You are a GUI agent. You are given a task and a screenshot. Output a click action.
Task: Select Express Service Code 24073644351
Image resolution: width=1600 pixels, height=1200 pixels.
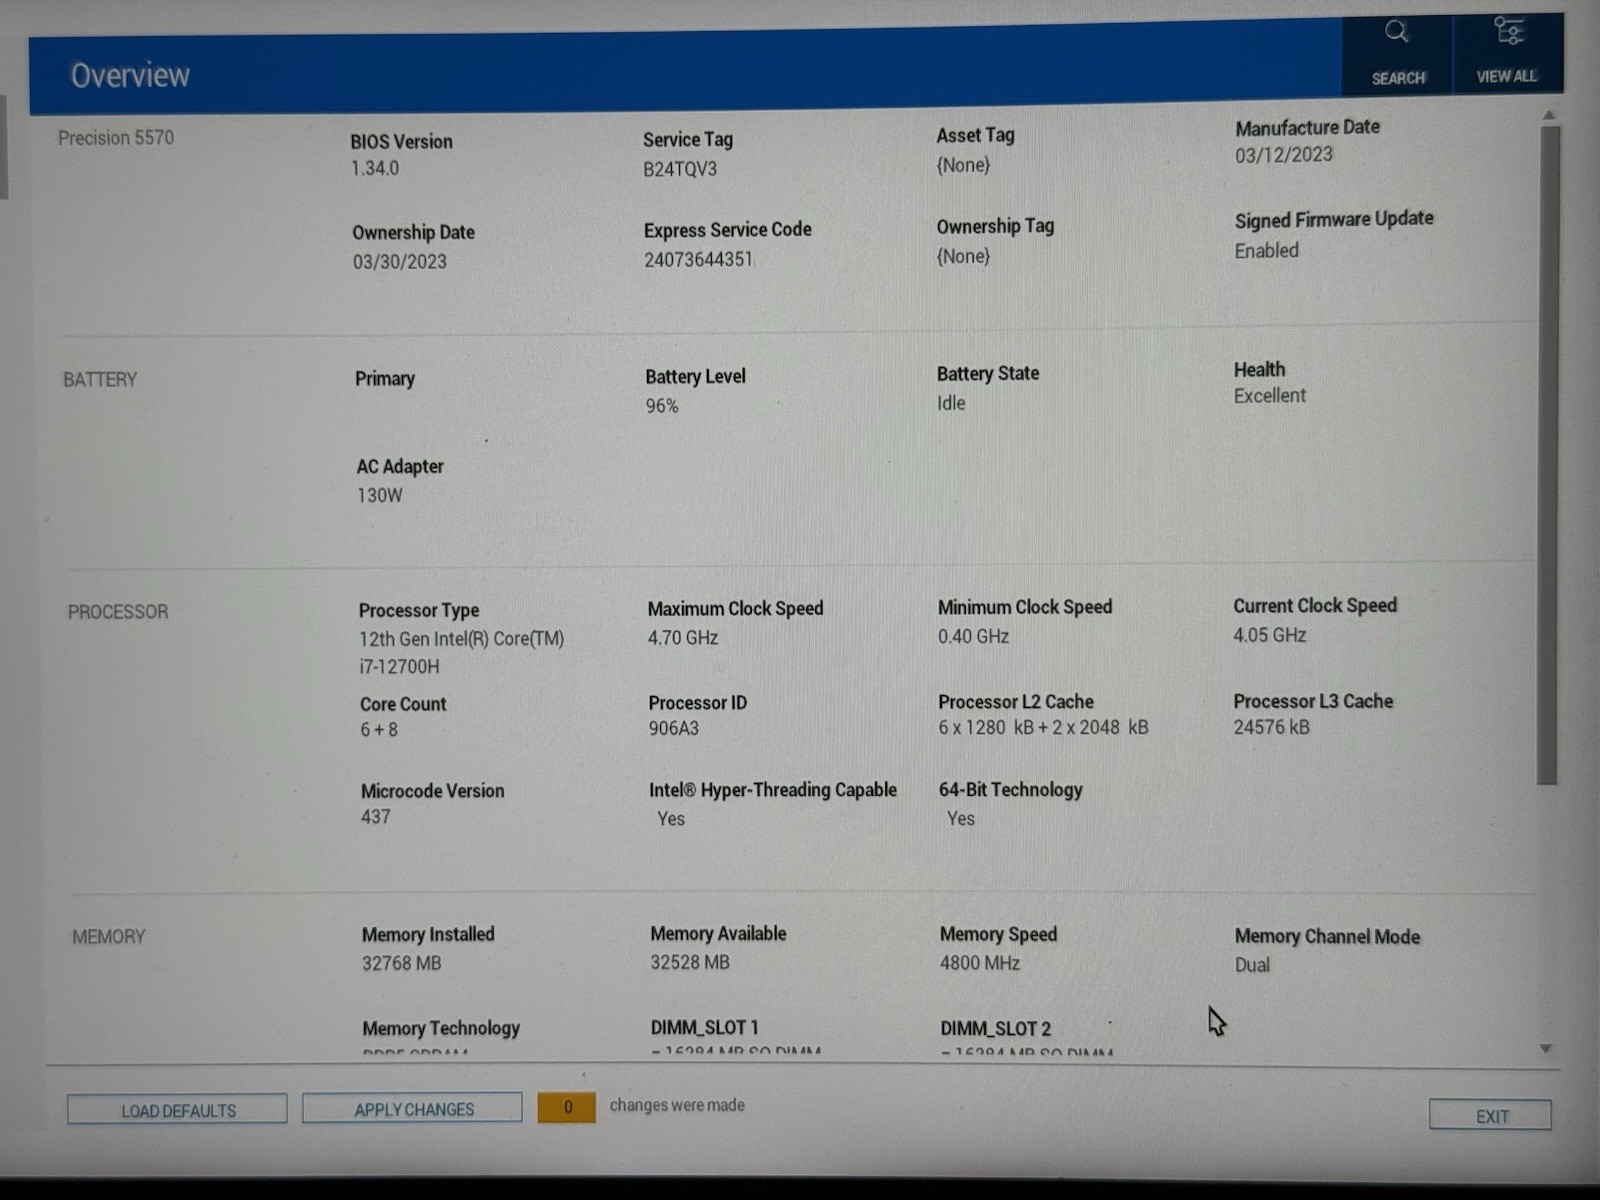click(698, 259)
